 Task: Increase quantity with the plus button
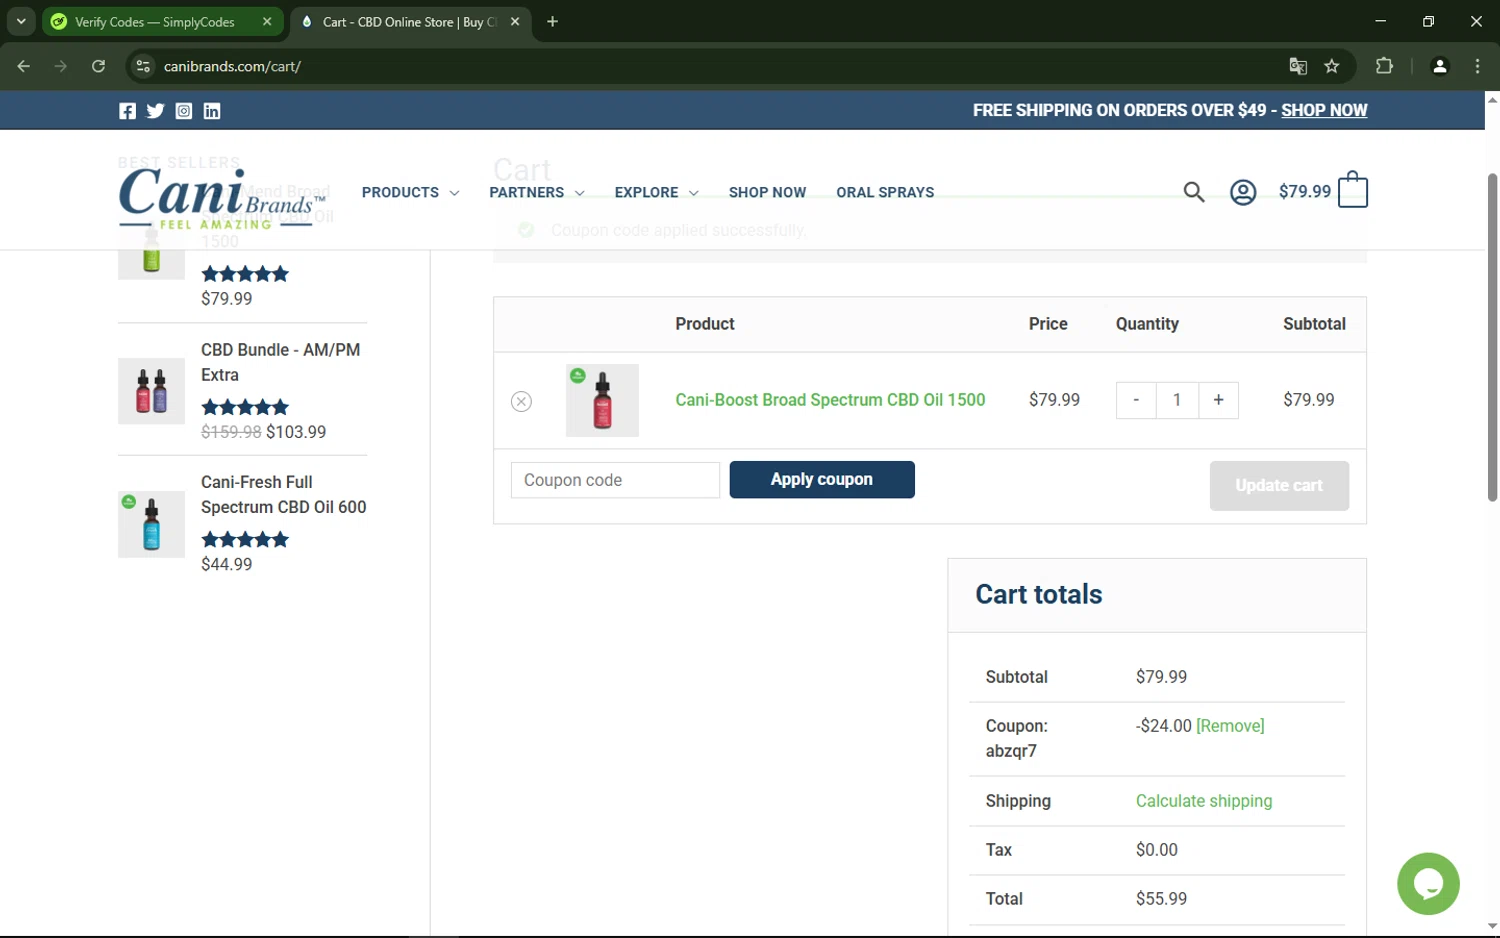pos(1218,400)
